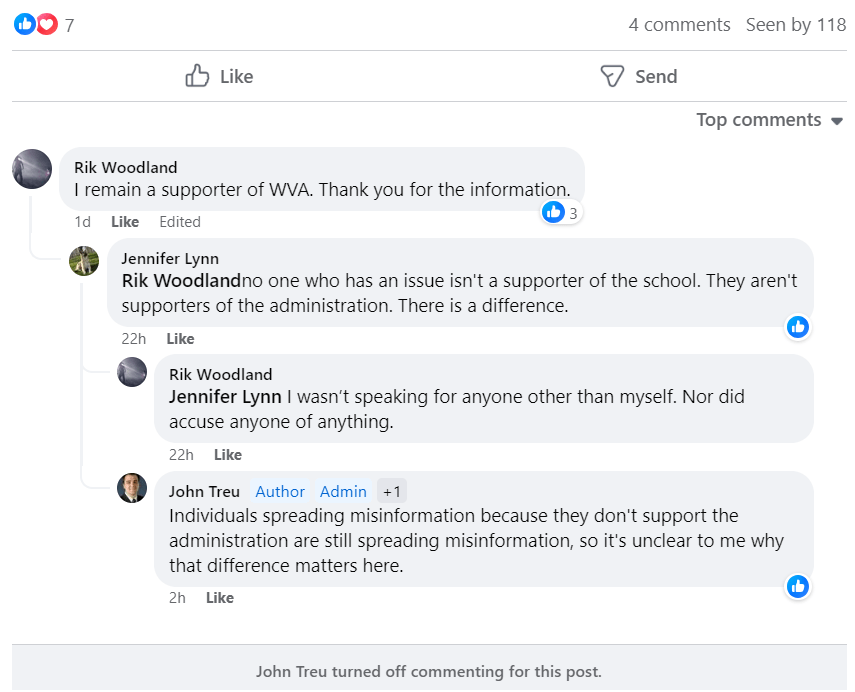Click the like reaction on Jennifer Lynn's comment
This screenshot has width=855, height=692.
tap(797, 326)
